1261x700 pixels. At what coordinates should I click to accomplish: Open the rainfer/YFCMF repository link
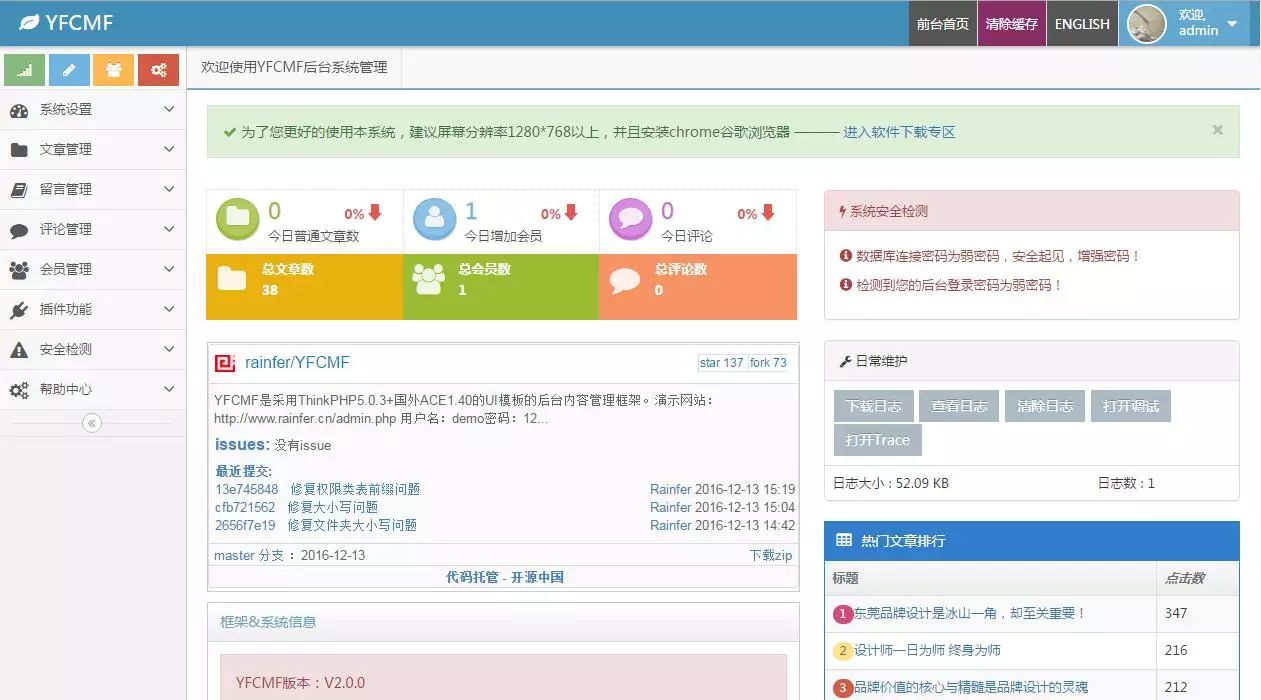coord(297,363)
